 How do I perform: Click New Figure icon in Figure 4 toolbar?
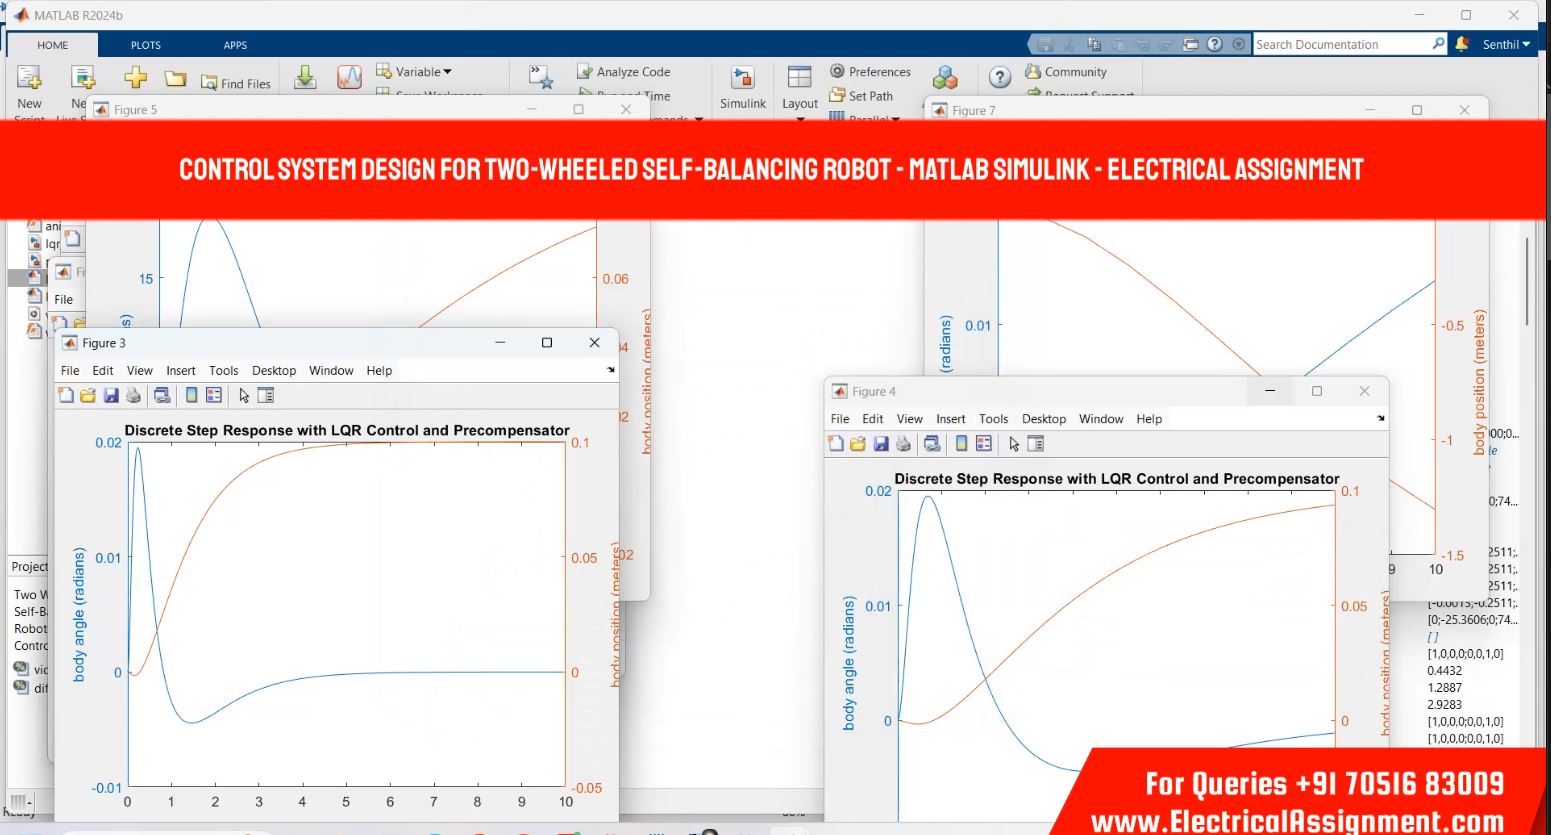(x=836, y=444)
